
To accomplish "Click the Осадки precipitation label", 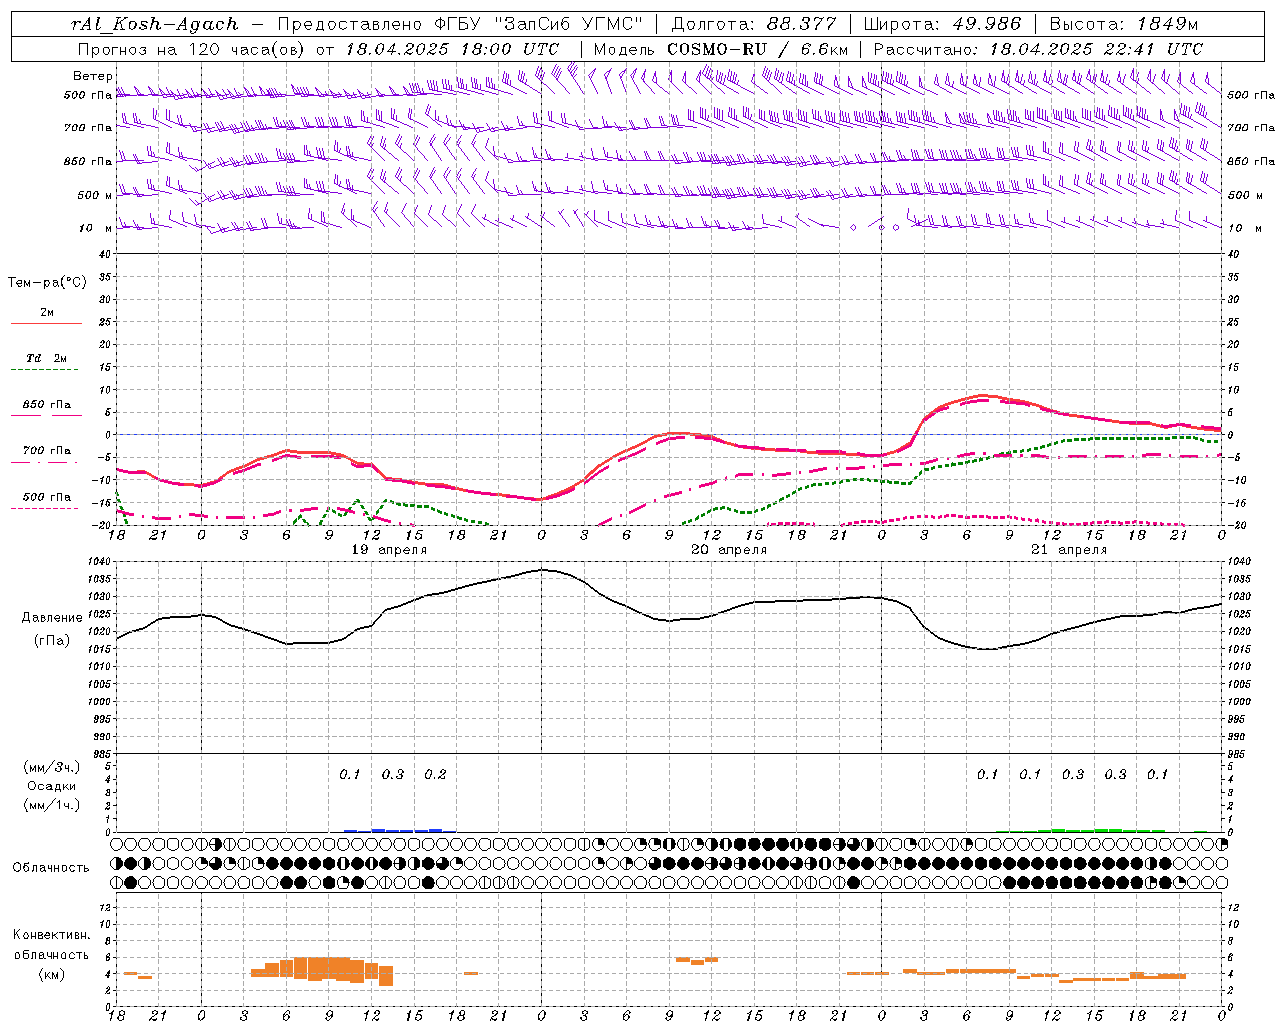I will tap(52, 786).
